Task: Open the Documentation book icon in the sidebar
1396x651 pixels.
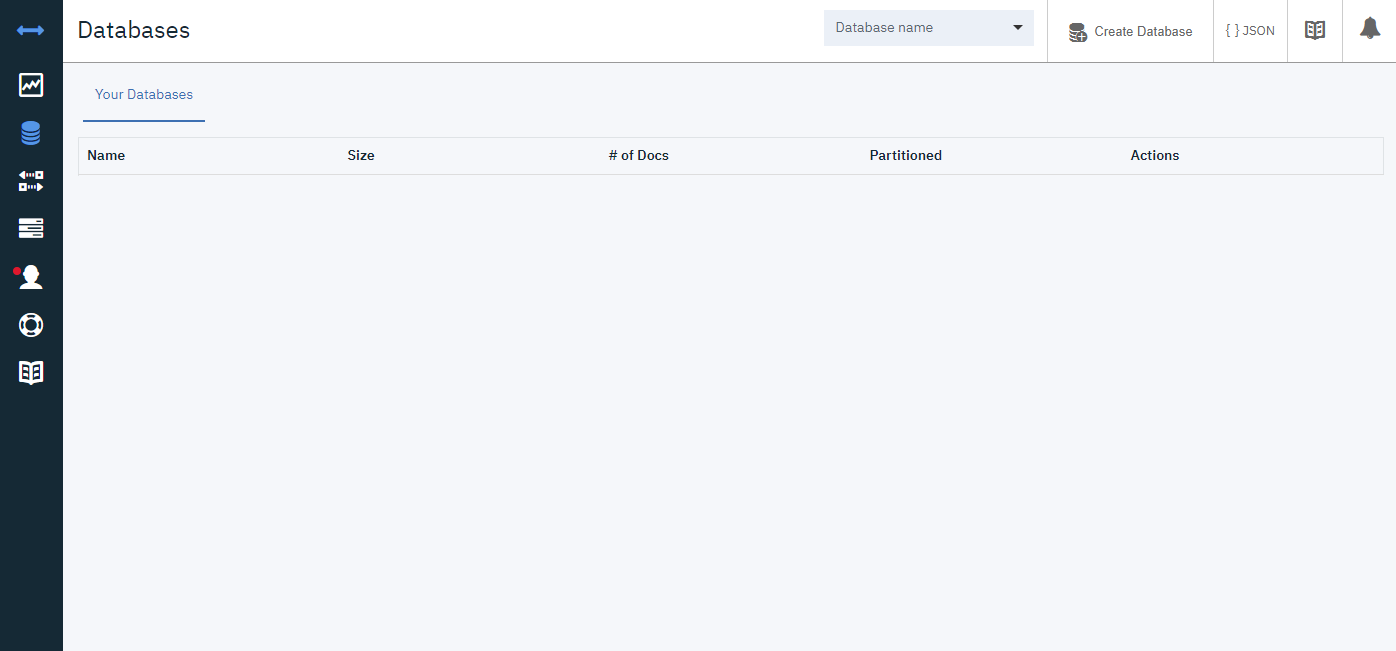Action: (31, 373)
